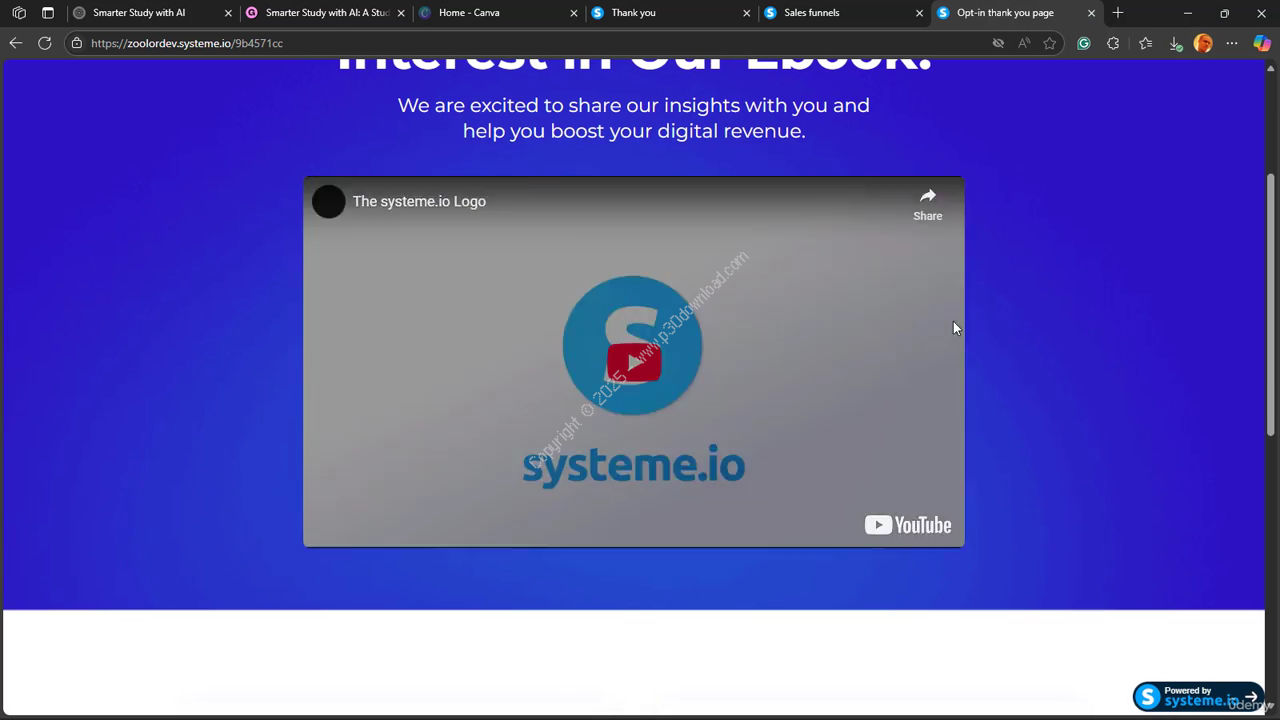Click 'help you boost your digital revenue.' text
Screen dimensions: 1280x720
point(633,131)
